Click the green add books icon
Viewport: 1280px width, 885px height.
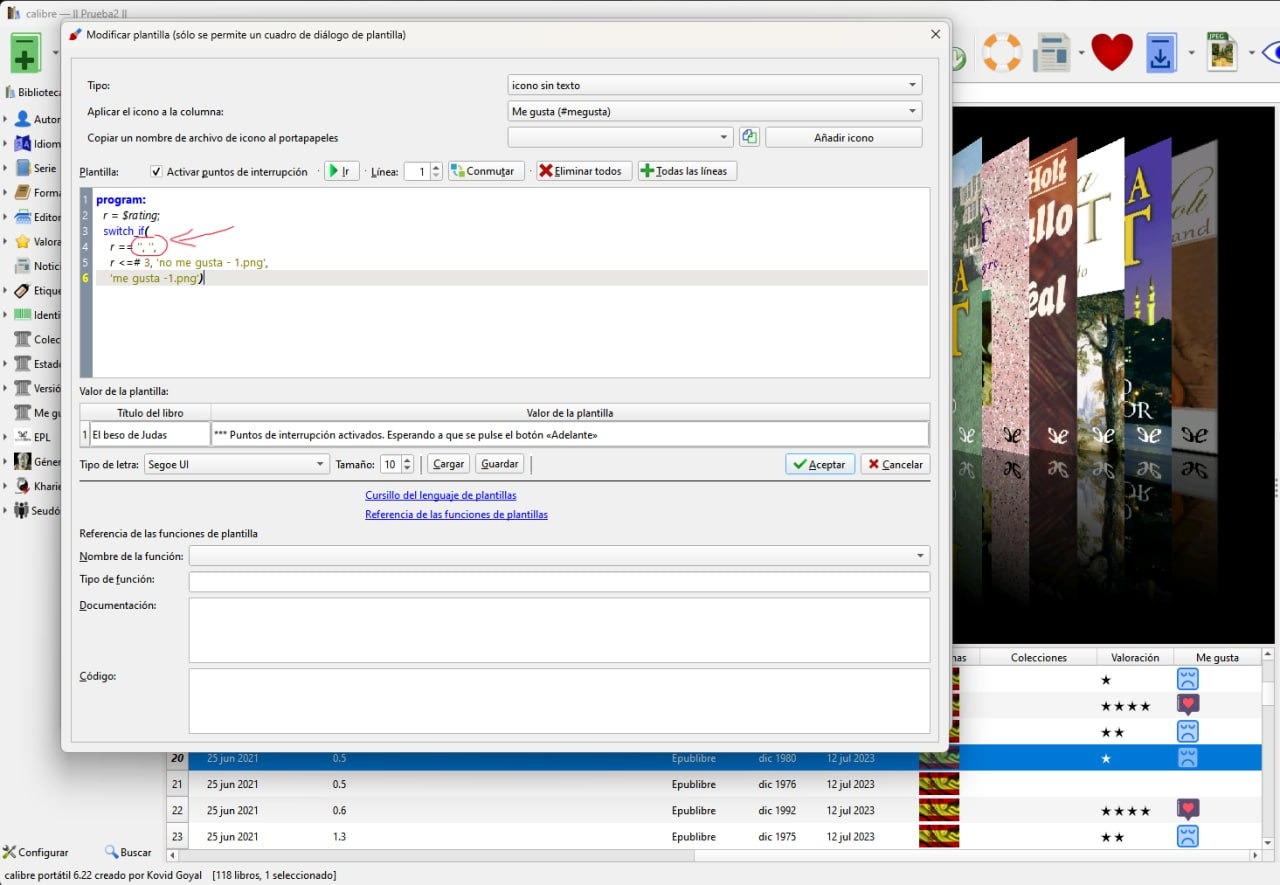click(x=25, y=53)
